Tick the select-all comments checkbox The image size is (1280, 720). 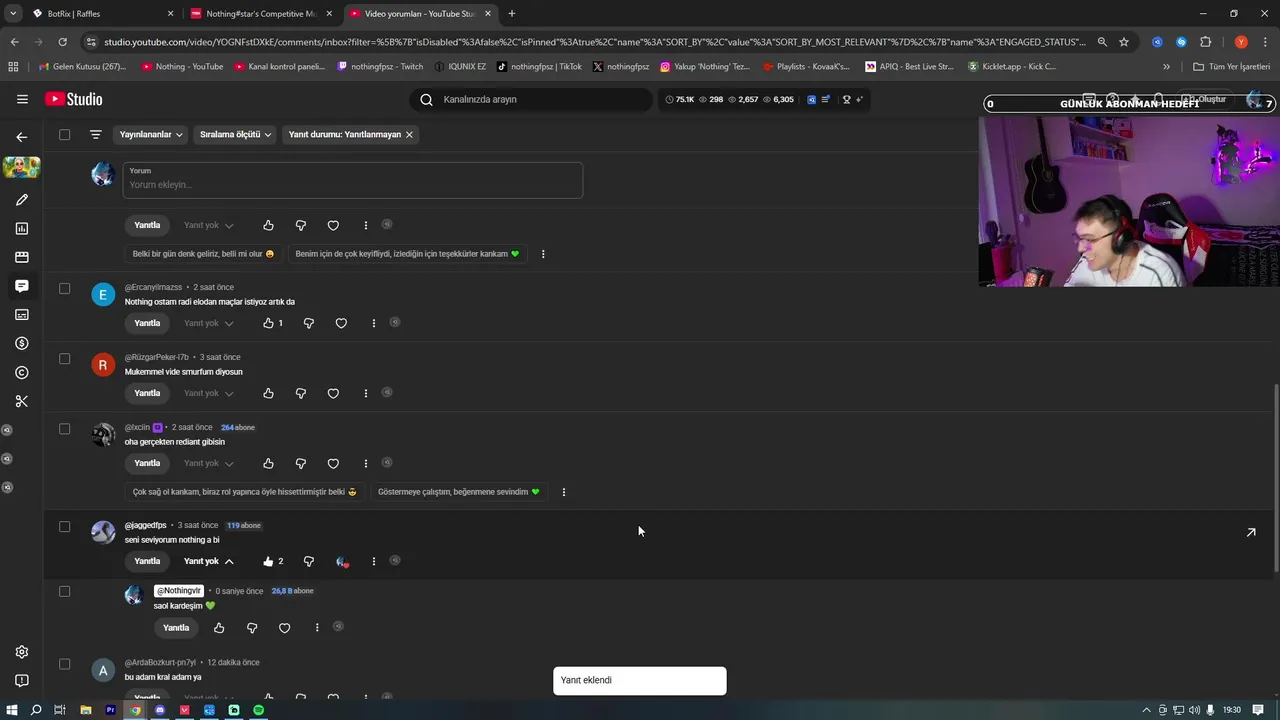(65, 134)
